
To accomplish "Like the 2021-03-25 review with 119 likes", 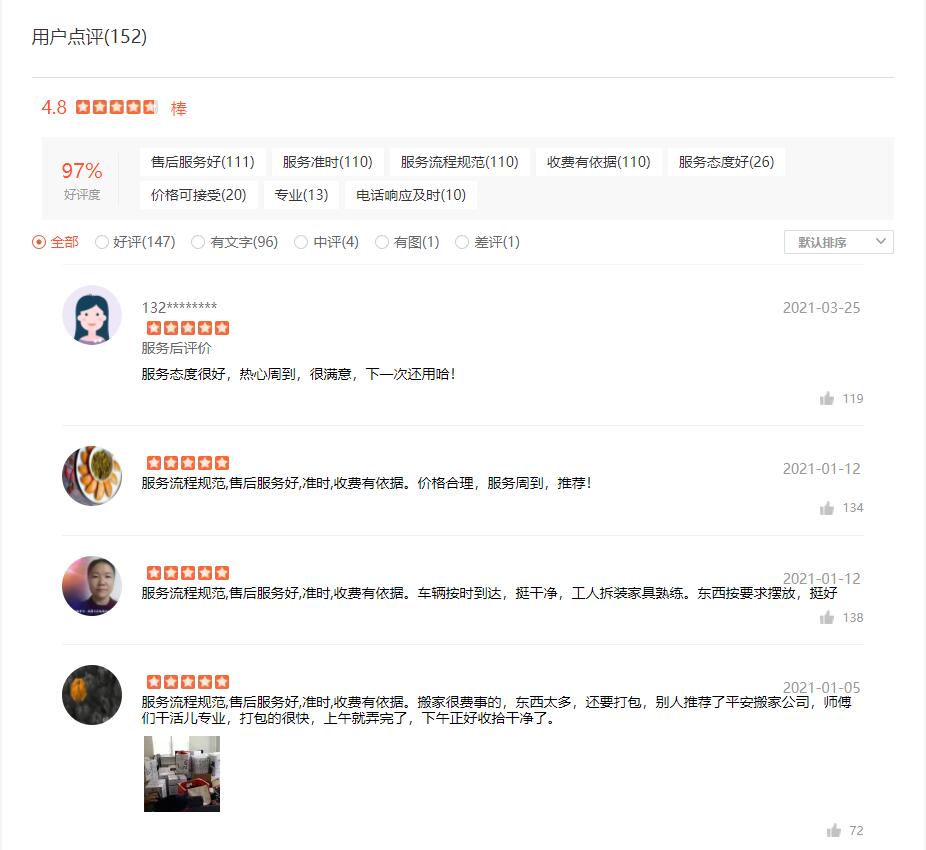I will [x=827, y=399].
